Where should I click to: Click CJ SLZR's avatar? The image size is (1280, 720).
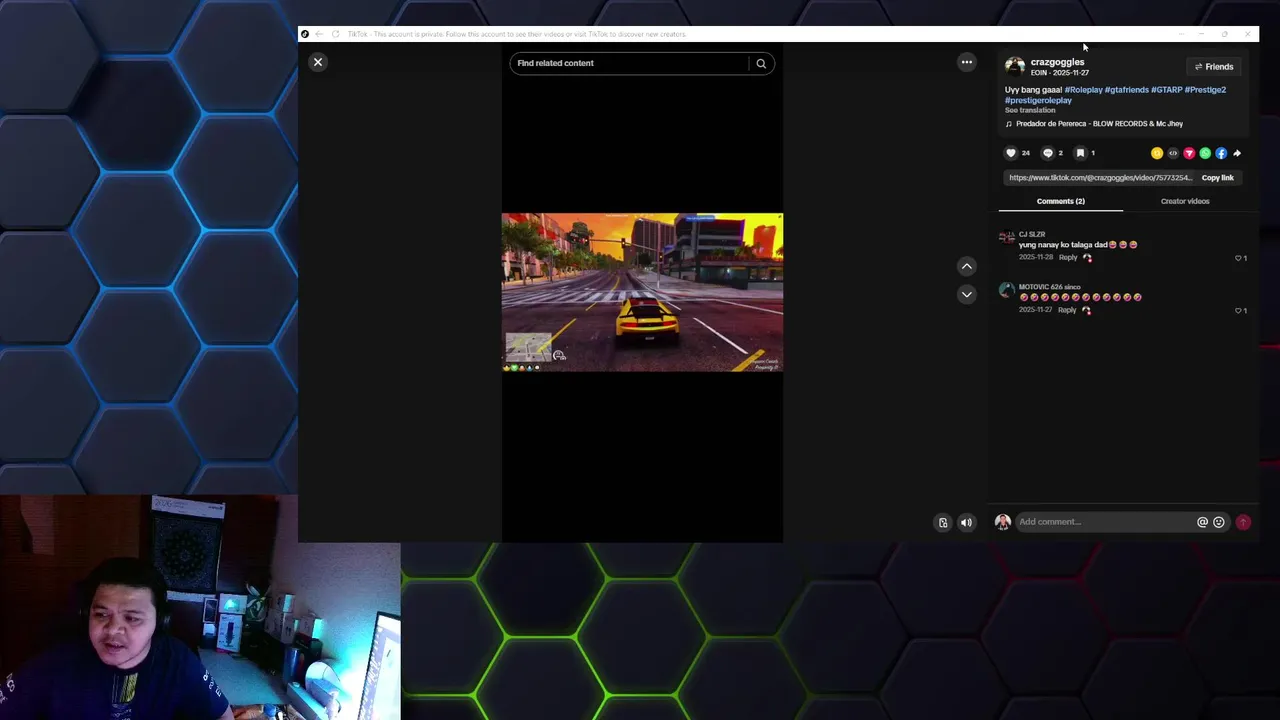1007,238
